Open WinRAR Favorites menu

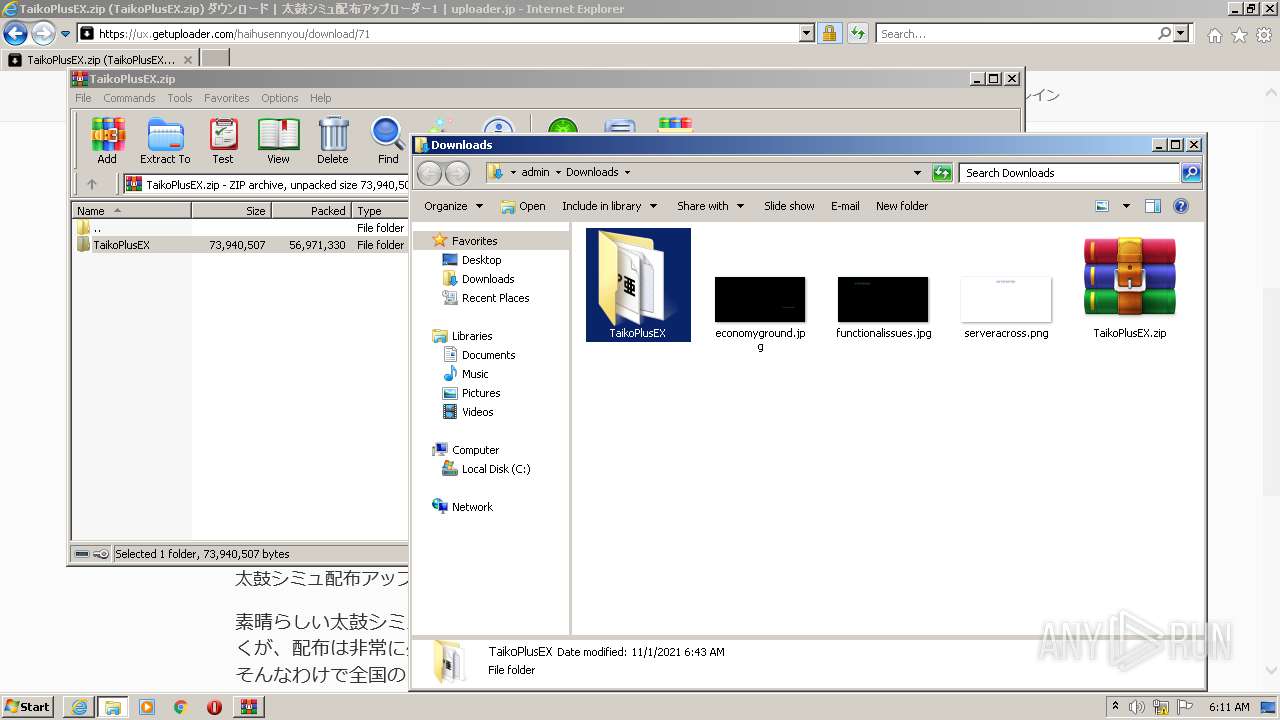(227, 98)
